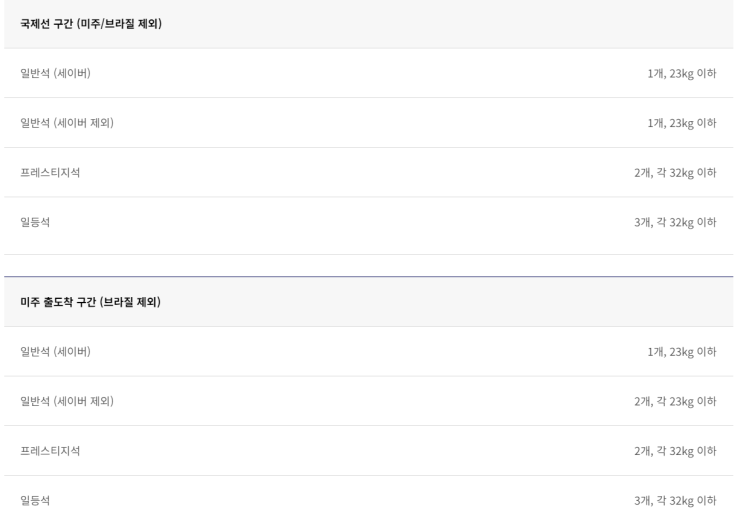Click 국제선 일반석 (세이버 제외) allowance 1개, 23kg 이하
Viewport: 743px width, 524px height.
[x=681, y=123]
